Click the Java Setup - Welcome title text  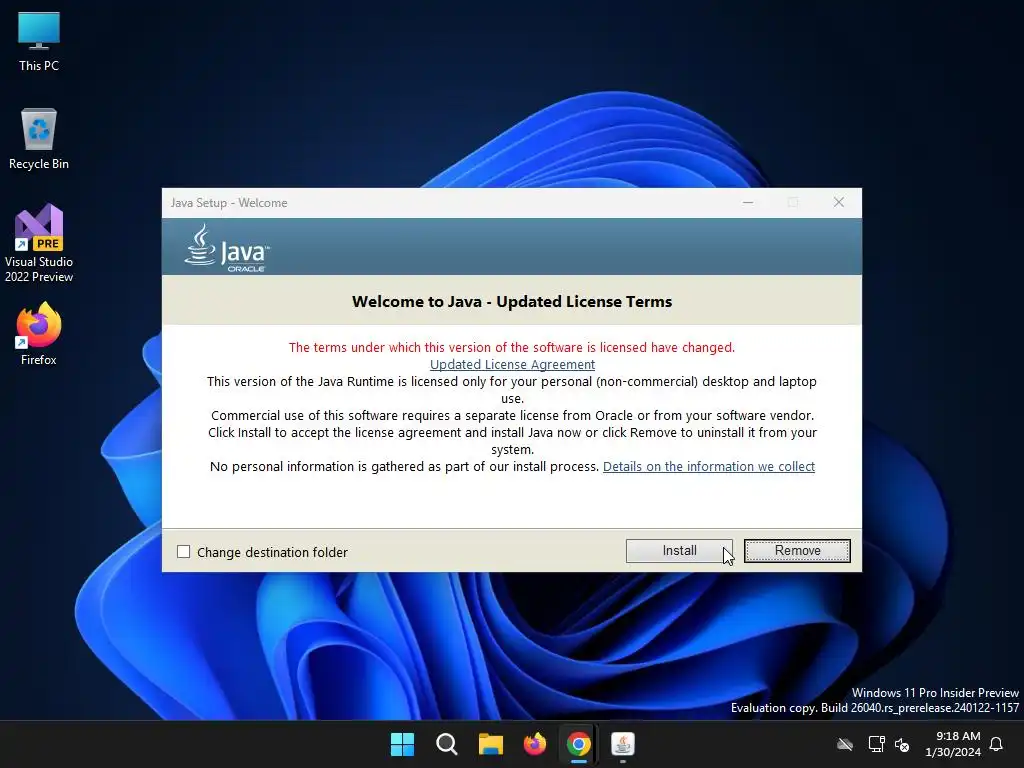click(x=229, y=202)
